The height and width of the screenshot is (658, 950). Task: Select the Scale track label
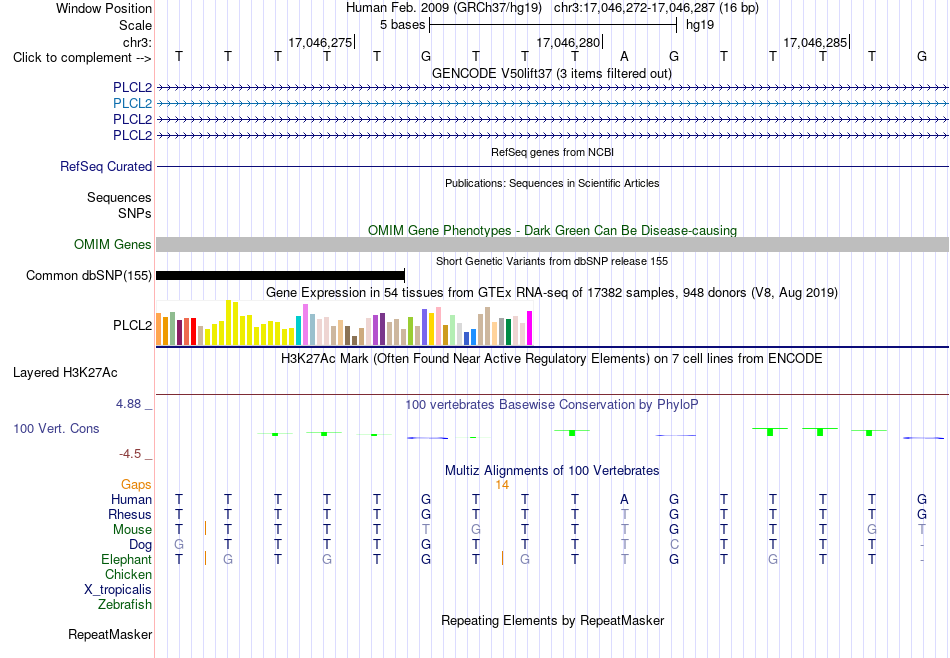tap(135, 25)
